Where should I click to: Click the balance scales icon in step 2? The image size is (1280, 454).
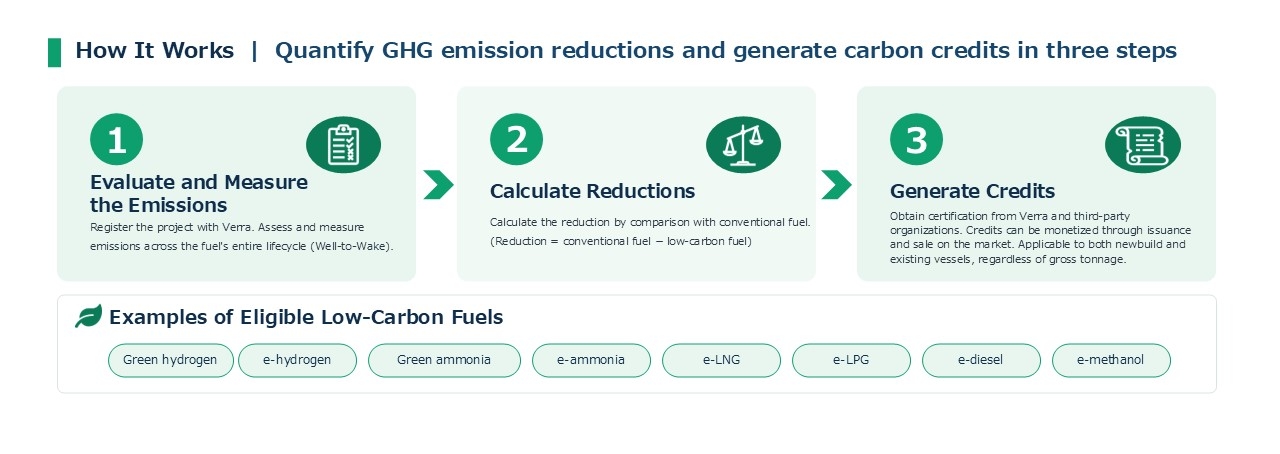click(x=743, y=145)
